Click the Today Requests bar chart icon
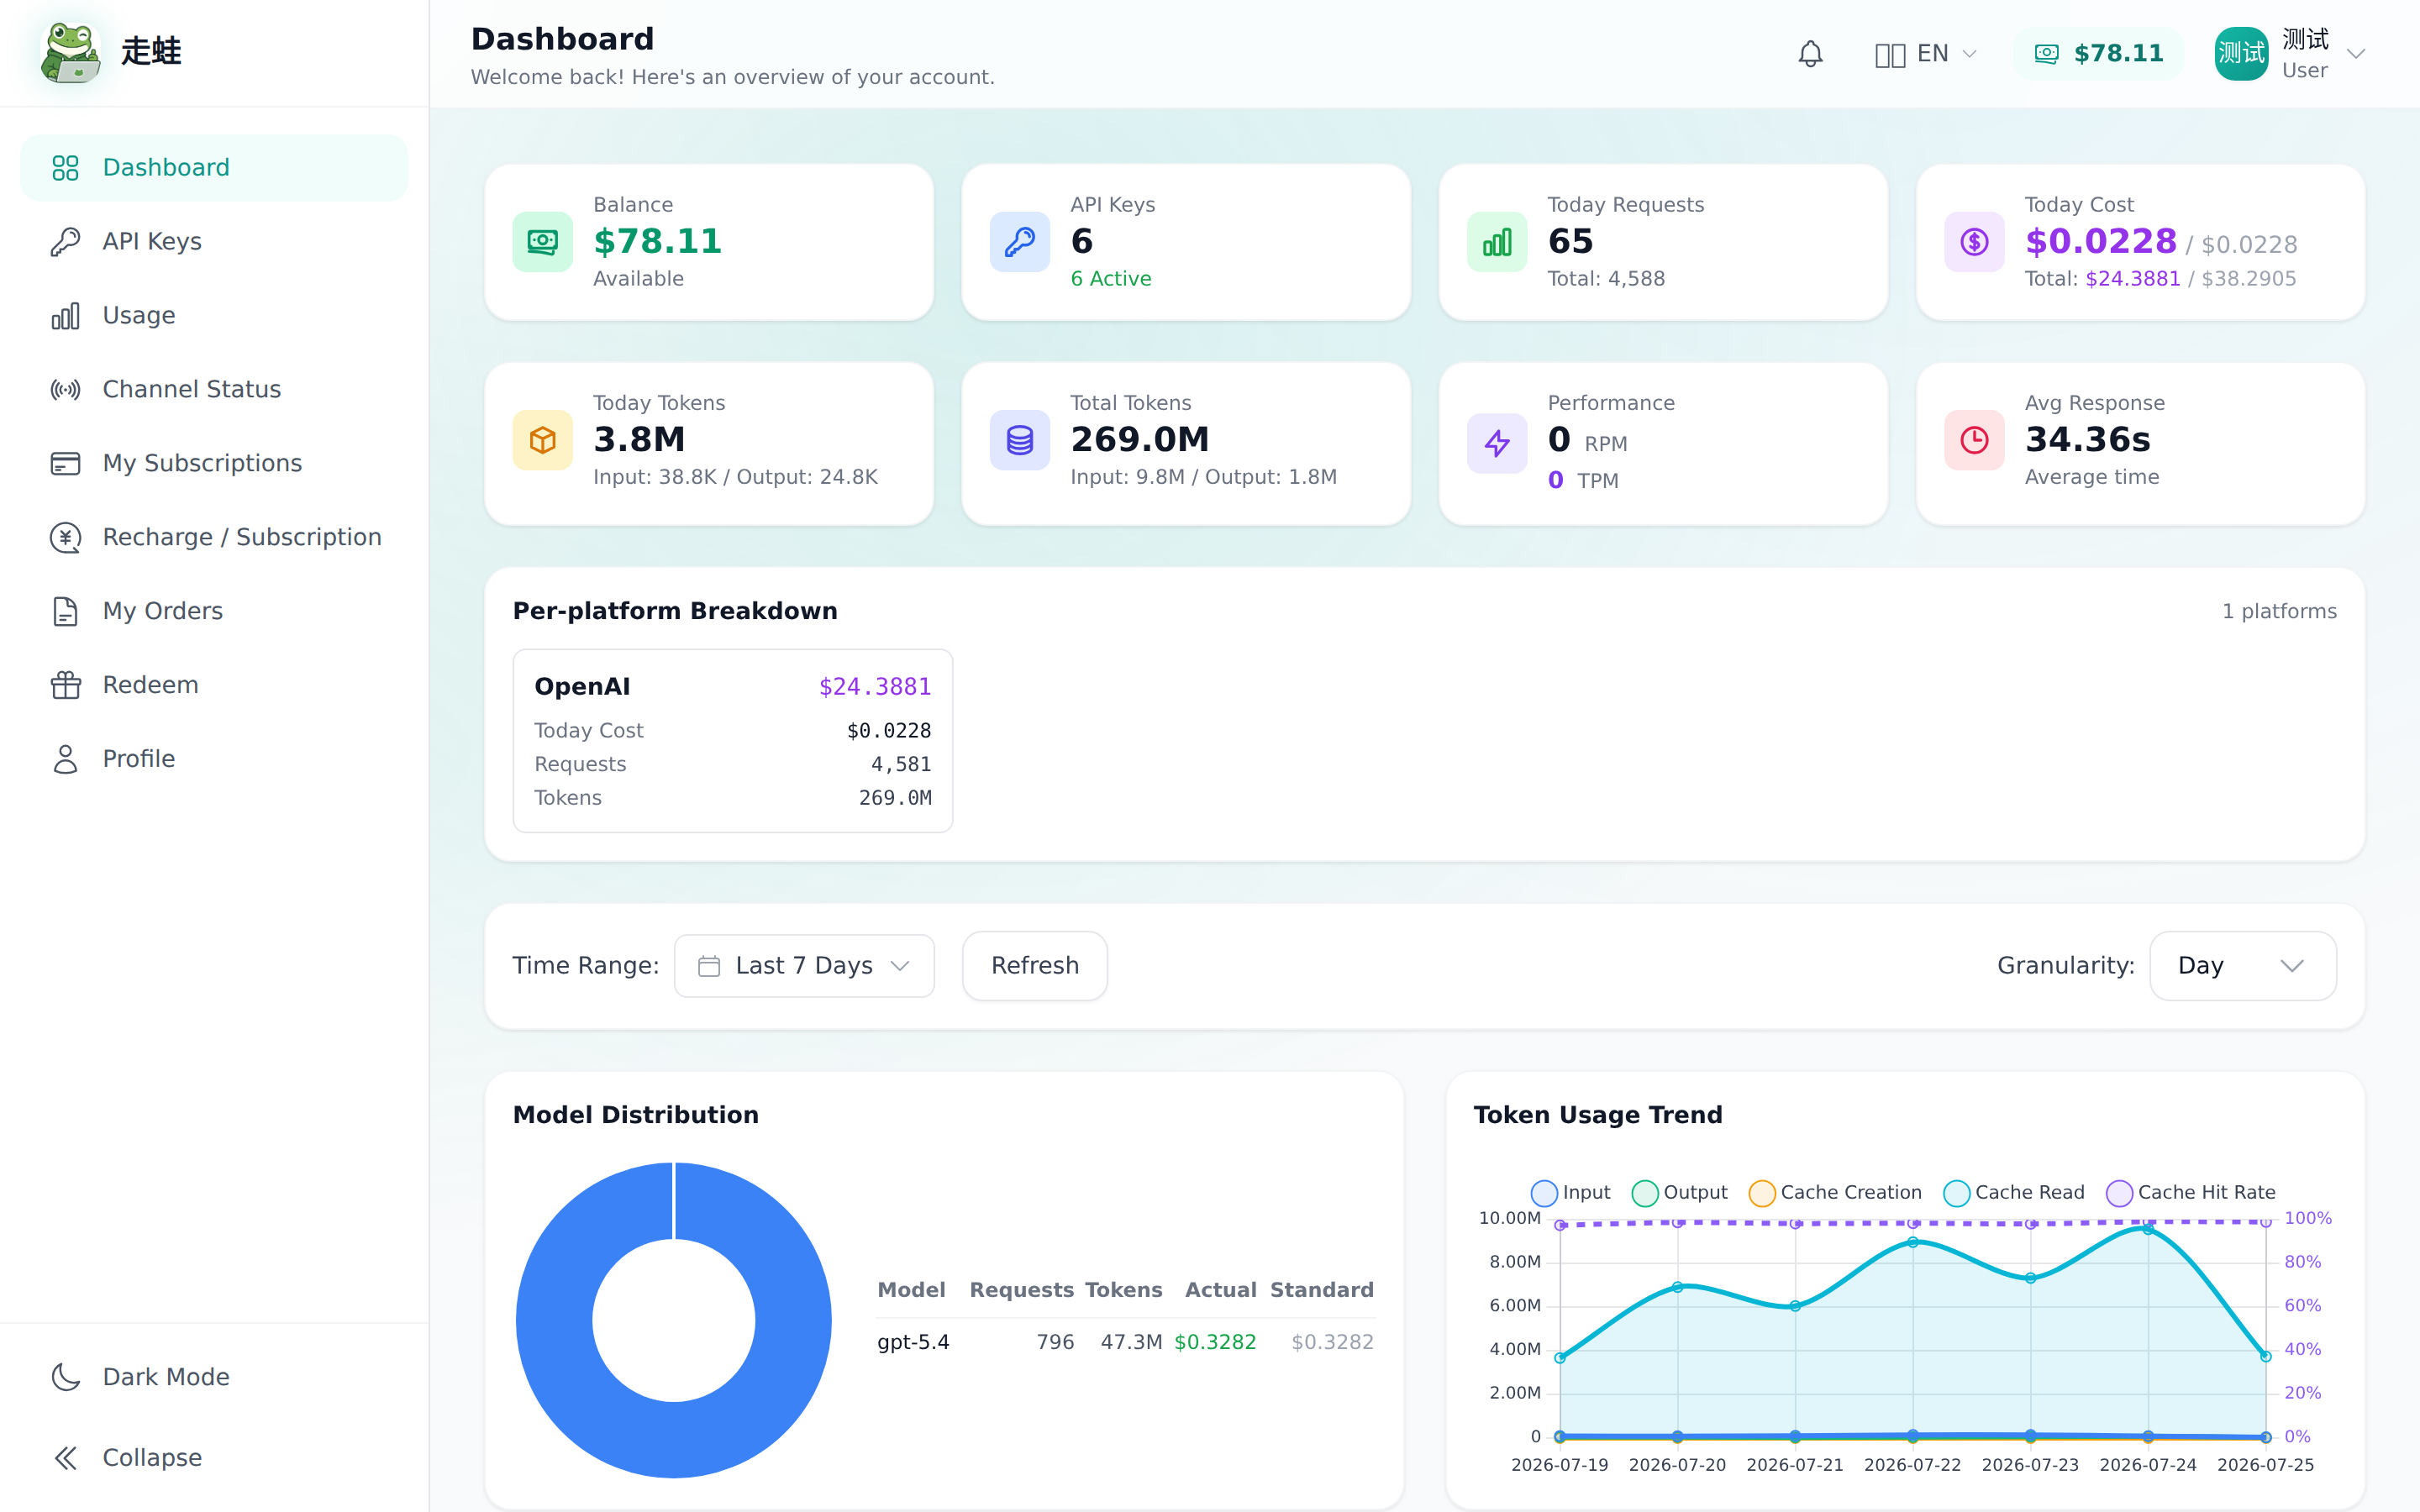The image size is (2420, 1512). [1497, 242]
